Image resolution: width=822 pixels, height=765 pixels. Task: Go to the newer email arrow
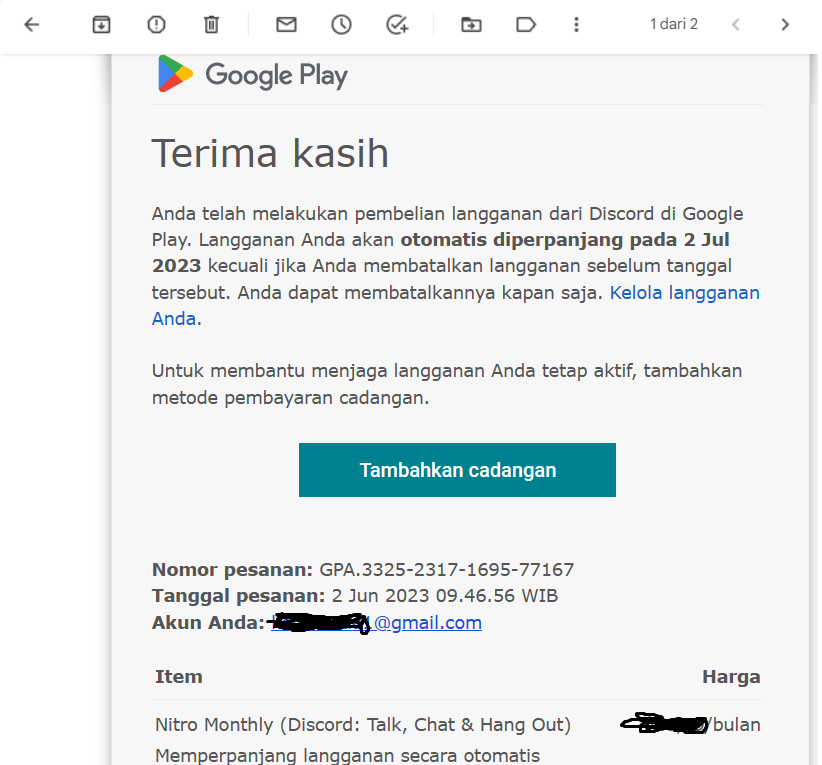[x=736, y=25]
